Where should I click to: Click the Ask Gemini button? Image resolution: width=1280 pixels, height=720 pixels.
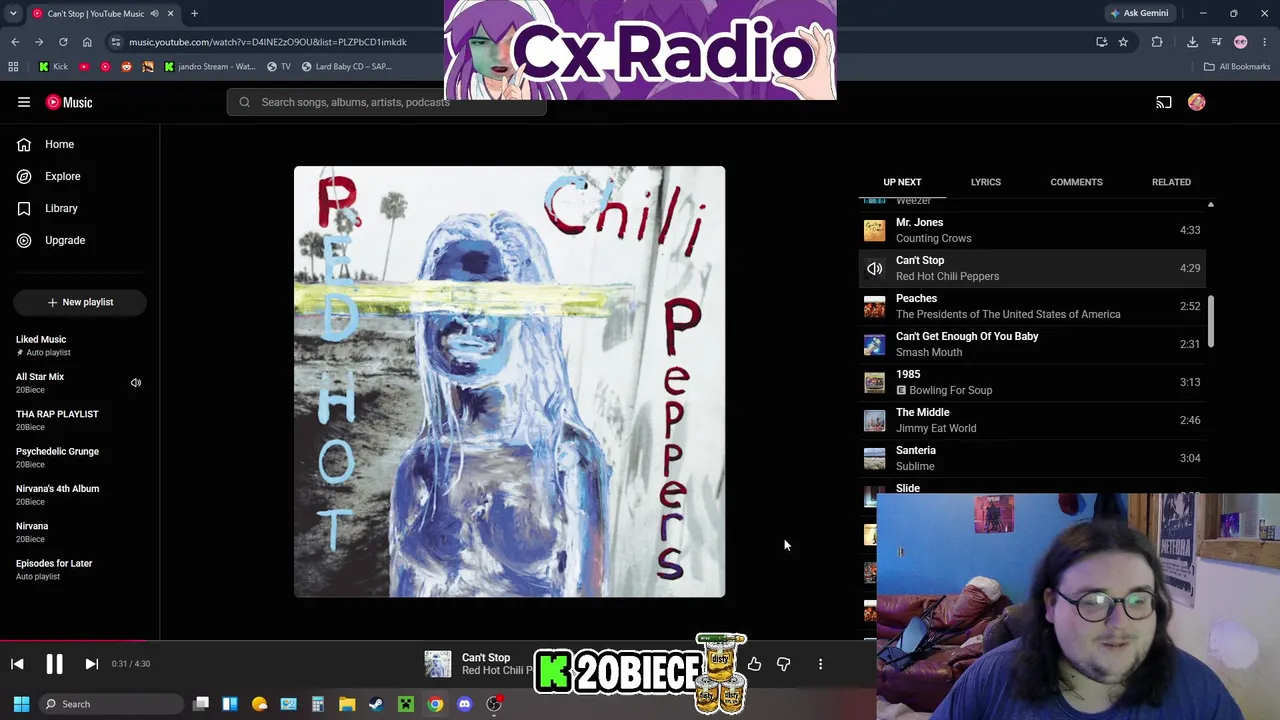point(1138,14)
